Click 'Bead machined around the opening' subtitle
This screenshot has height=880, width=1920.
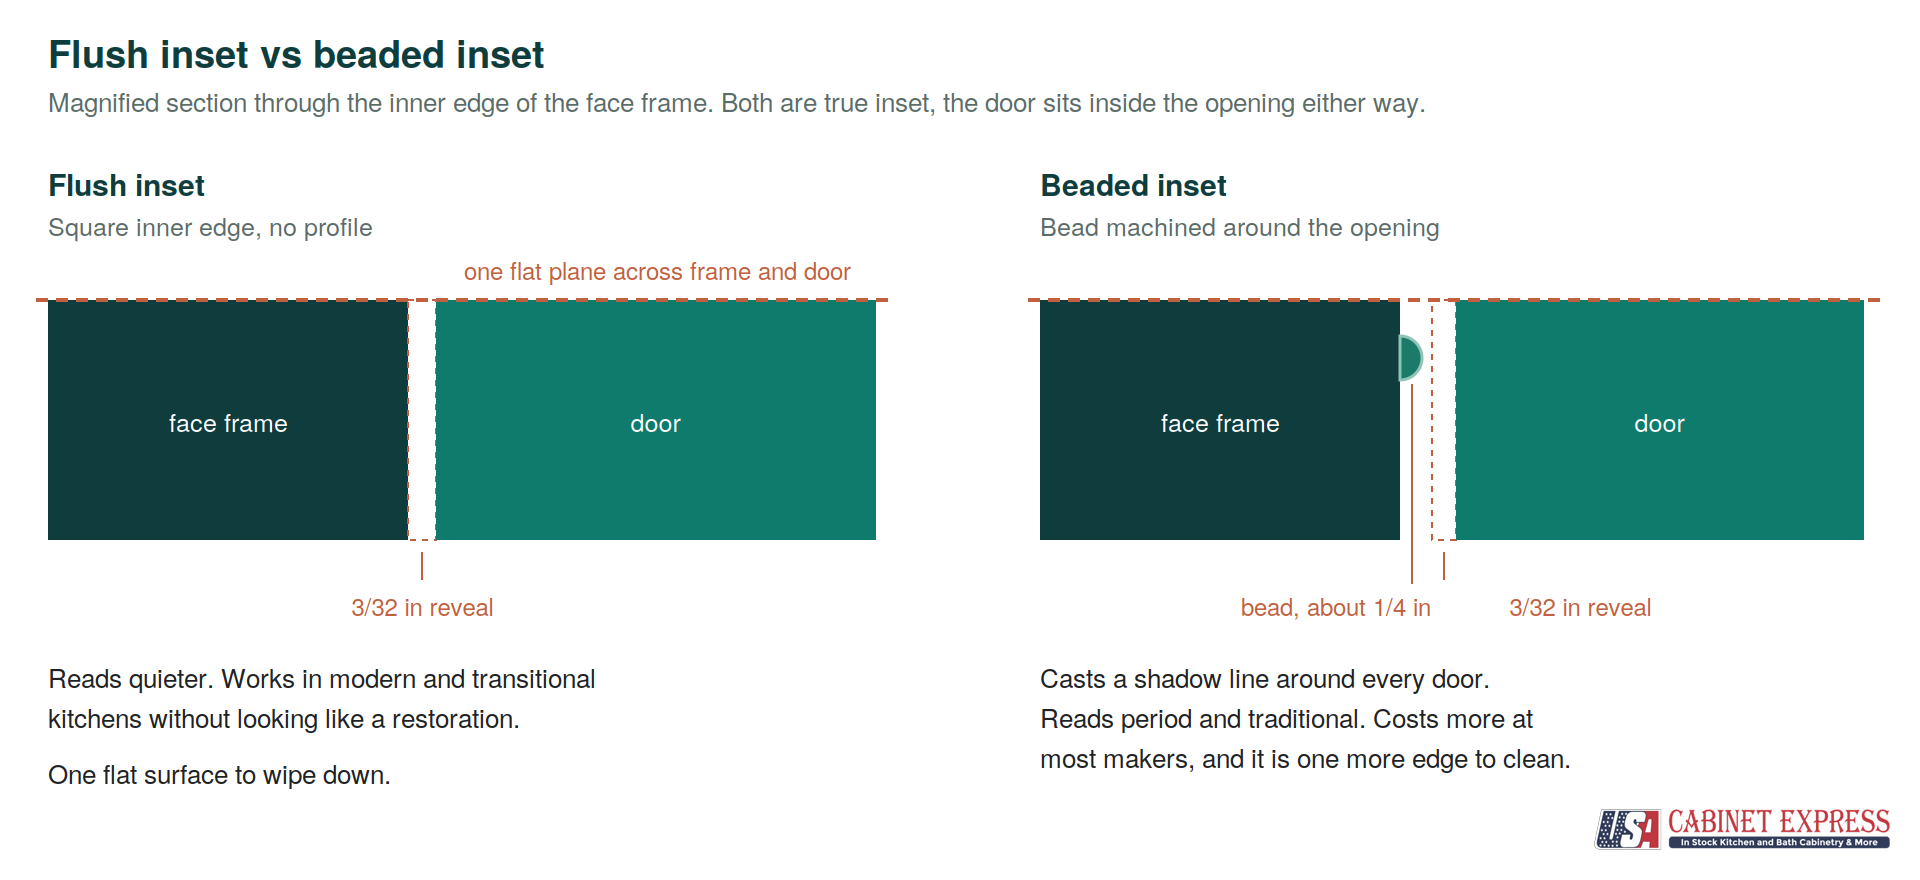(x=1240, y=228)
